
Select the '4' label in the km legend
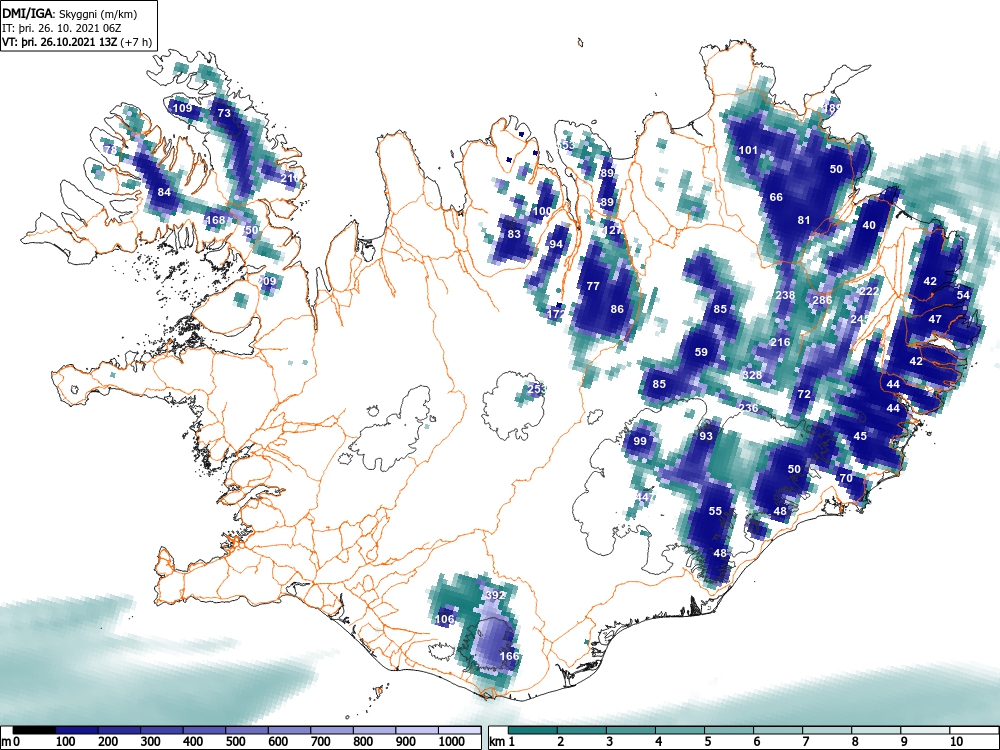click(658, 742)
